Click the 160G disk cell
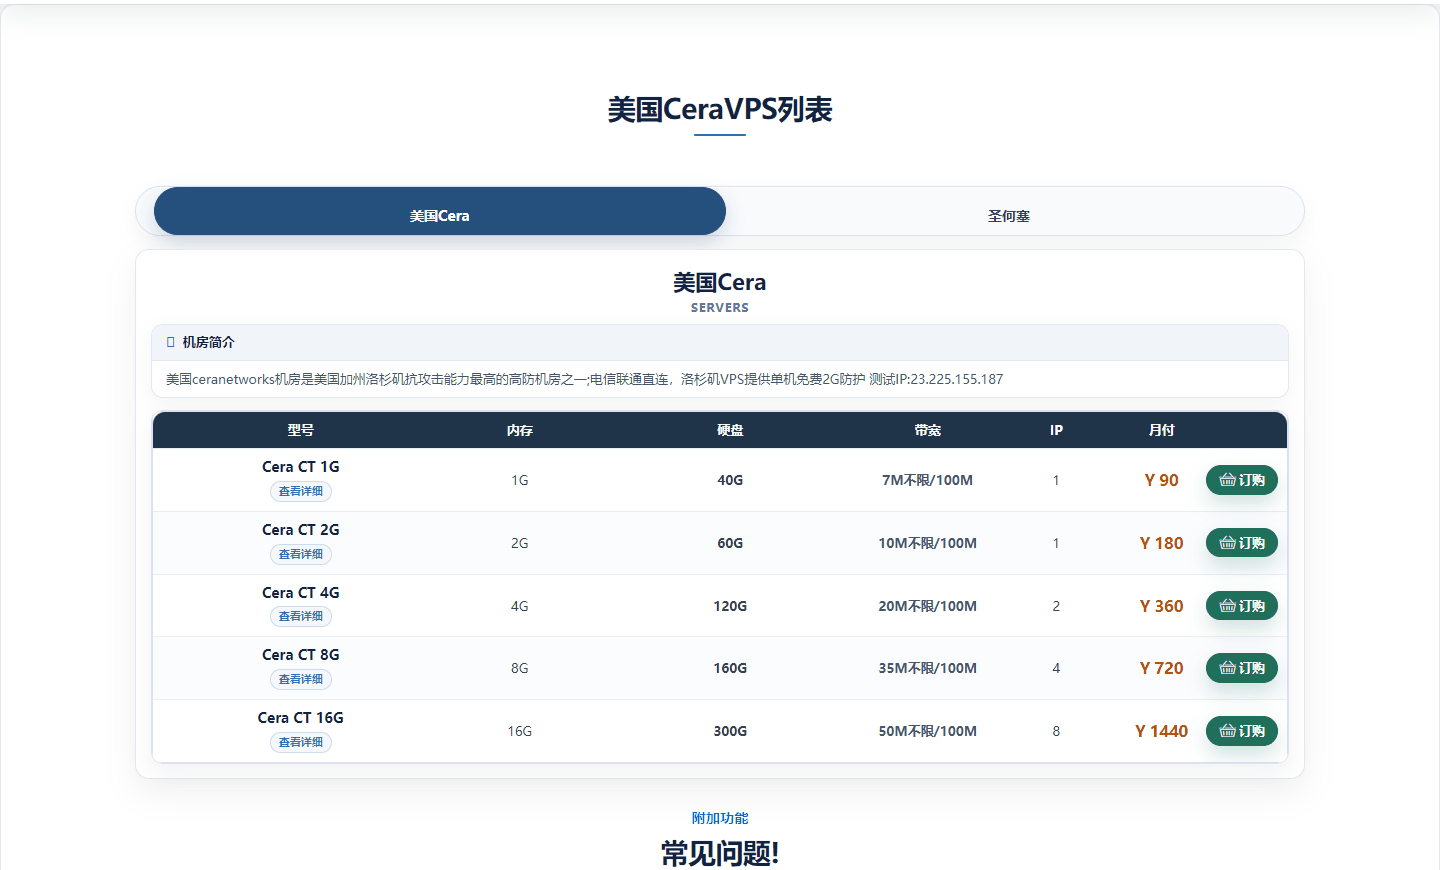The image size is (1440, 870). [x=730, y=668]
